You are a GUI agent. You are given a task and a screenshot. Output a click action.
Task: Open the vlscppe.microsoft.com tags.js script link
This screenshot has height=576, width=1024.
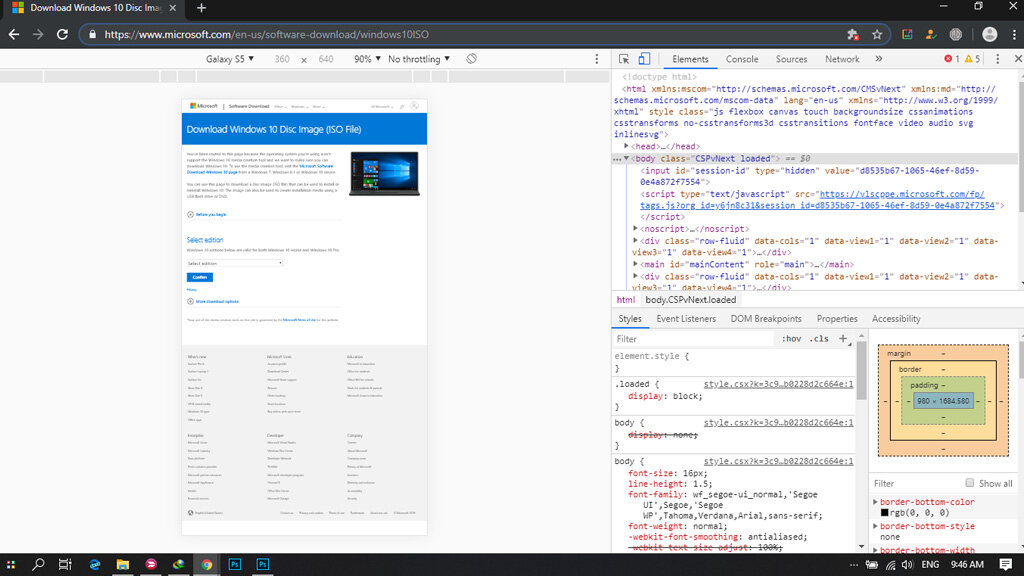click(817, 199)
